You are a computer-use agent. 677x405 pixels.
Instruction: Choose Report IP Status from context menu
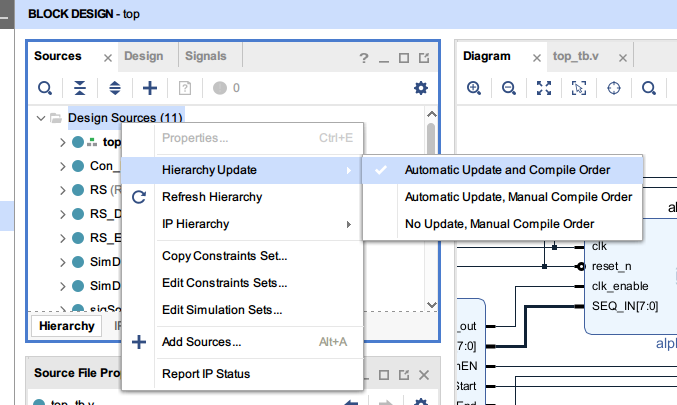point(205,374)
